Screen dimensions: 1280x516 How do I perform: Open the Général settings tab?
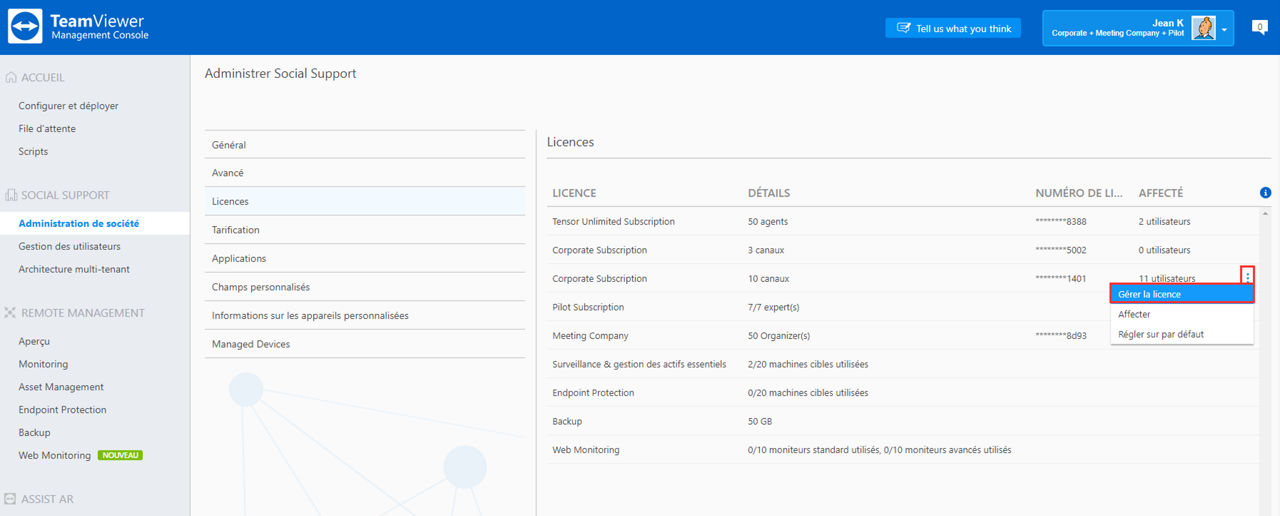tap(365, 145)
